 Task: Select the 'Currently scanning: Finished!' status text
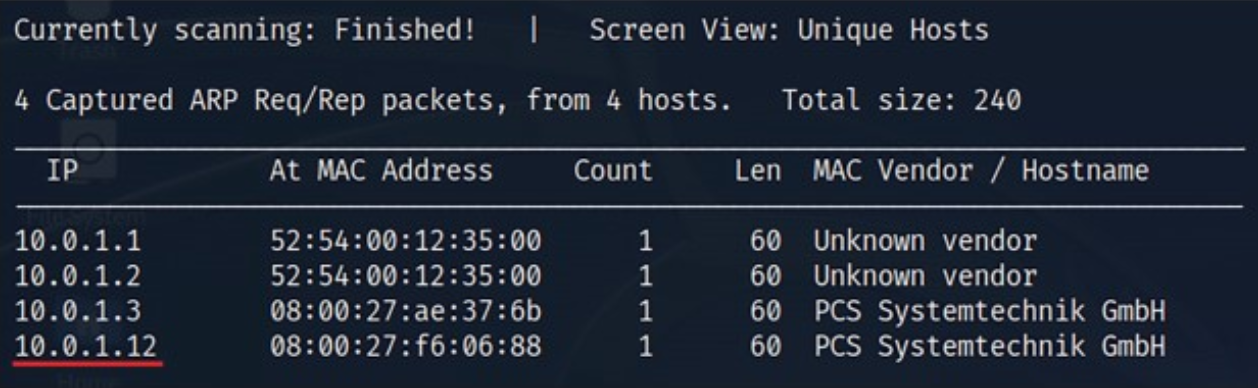[x=246, y=31]
